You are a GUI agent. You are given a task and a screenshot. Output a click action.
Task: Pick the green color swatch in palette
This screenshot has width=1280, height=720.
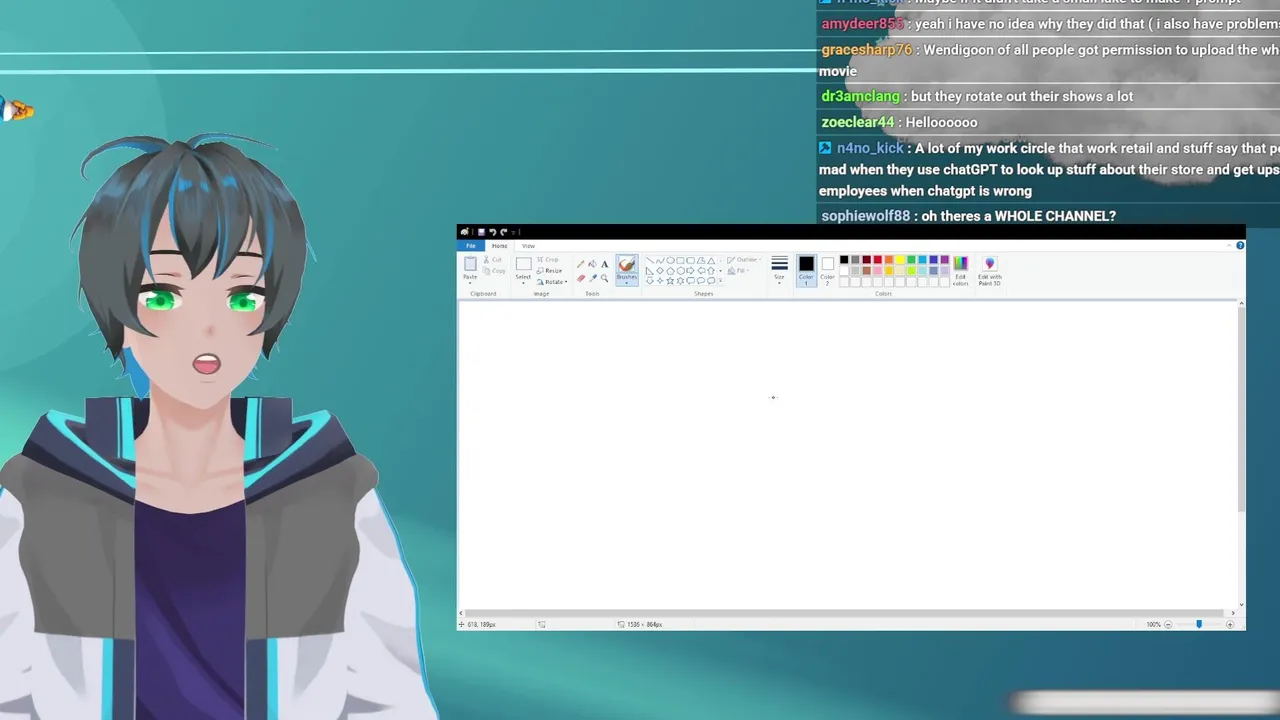(911, 260)
